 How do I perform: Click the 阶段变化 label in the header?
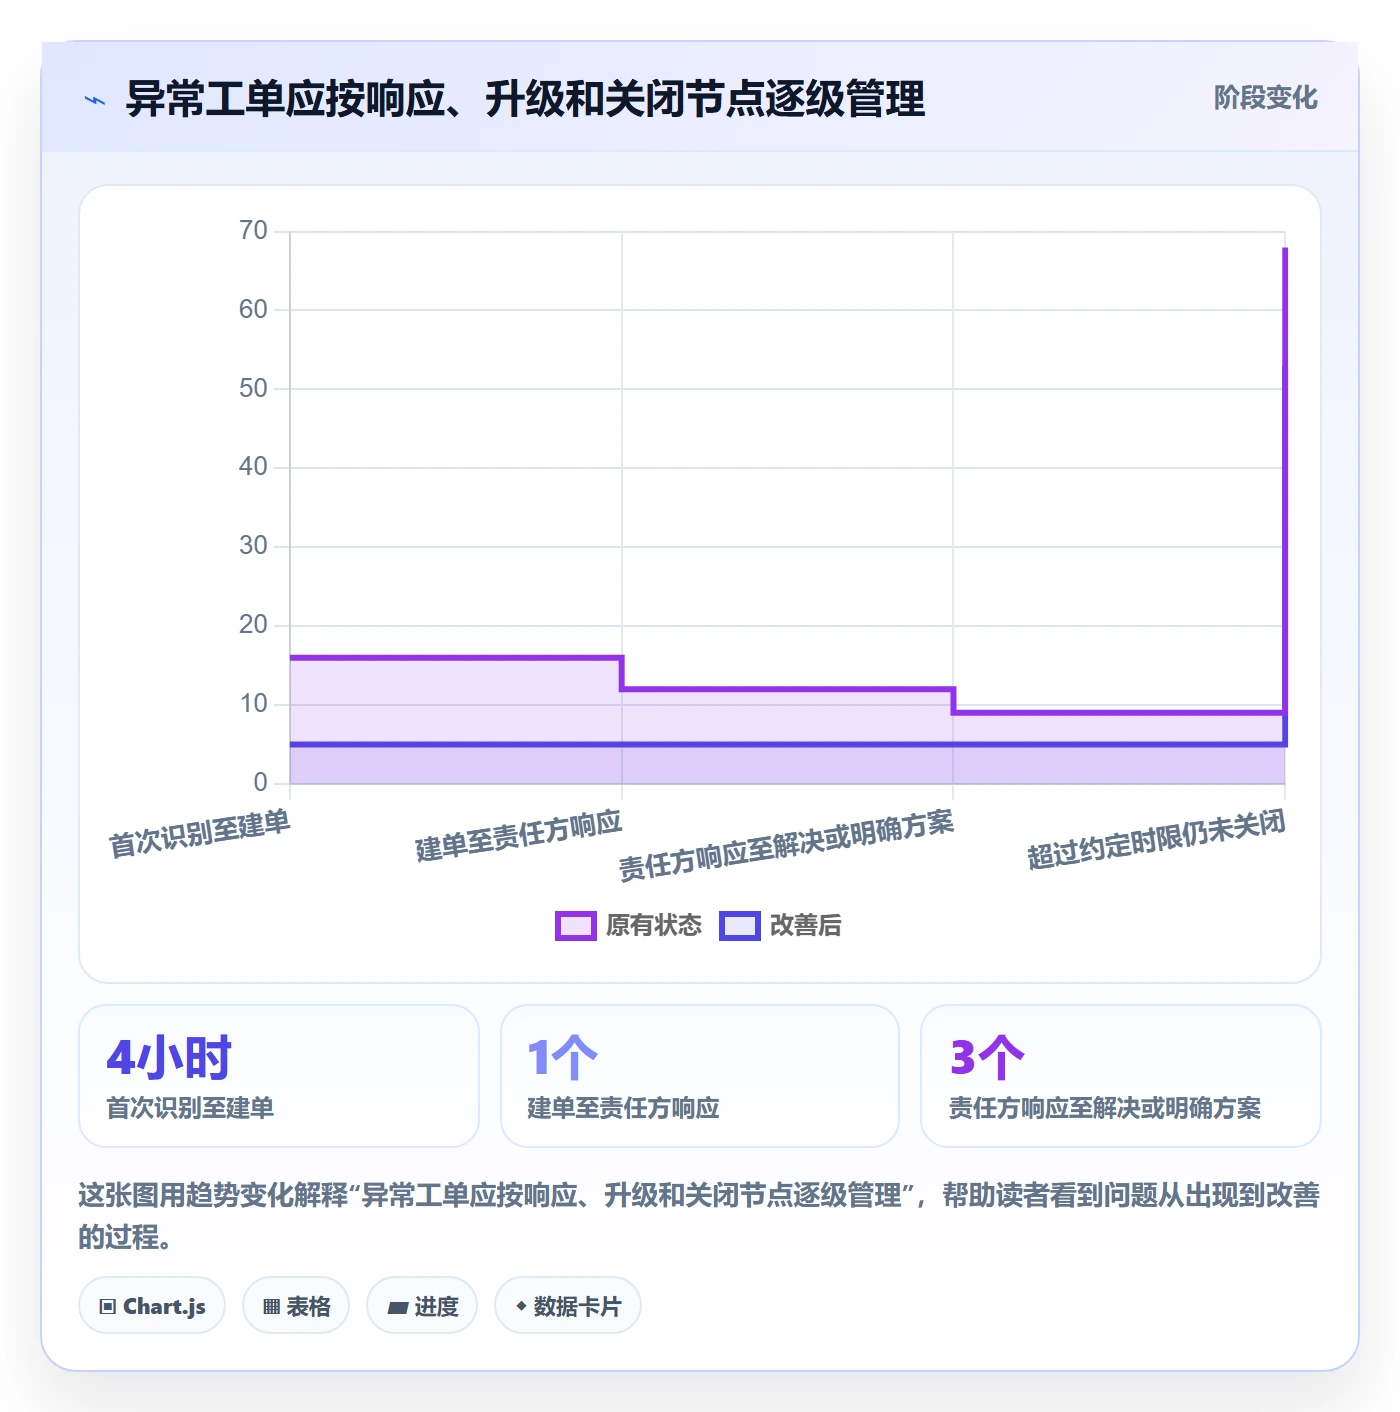[1265, 98]
